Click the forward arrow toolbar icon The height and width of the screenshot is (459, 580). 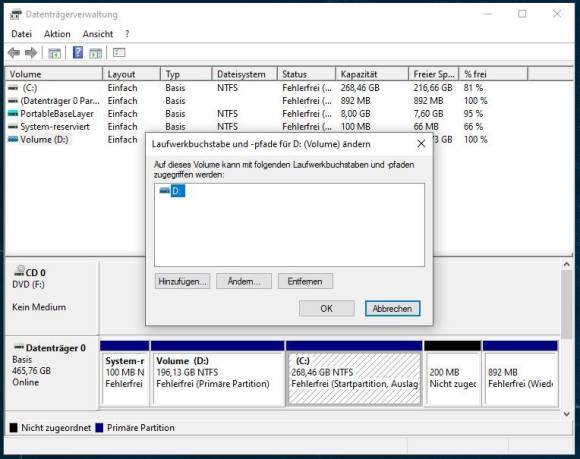pyautogui.click(x=31, y=53)
